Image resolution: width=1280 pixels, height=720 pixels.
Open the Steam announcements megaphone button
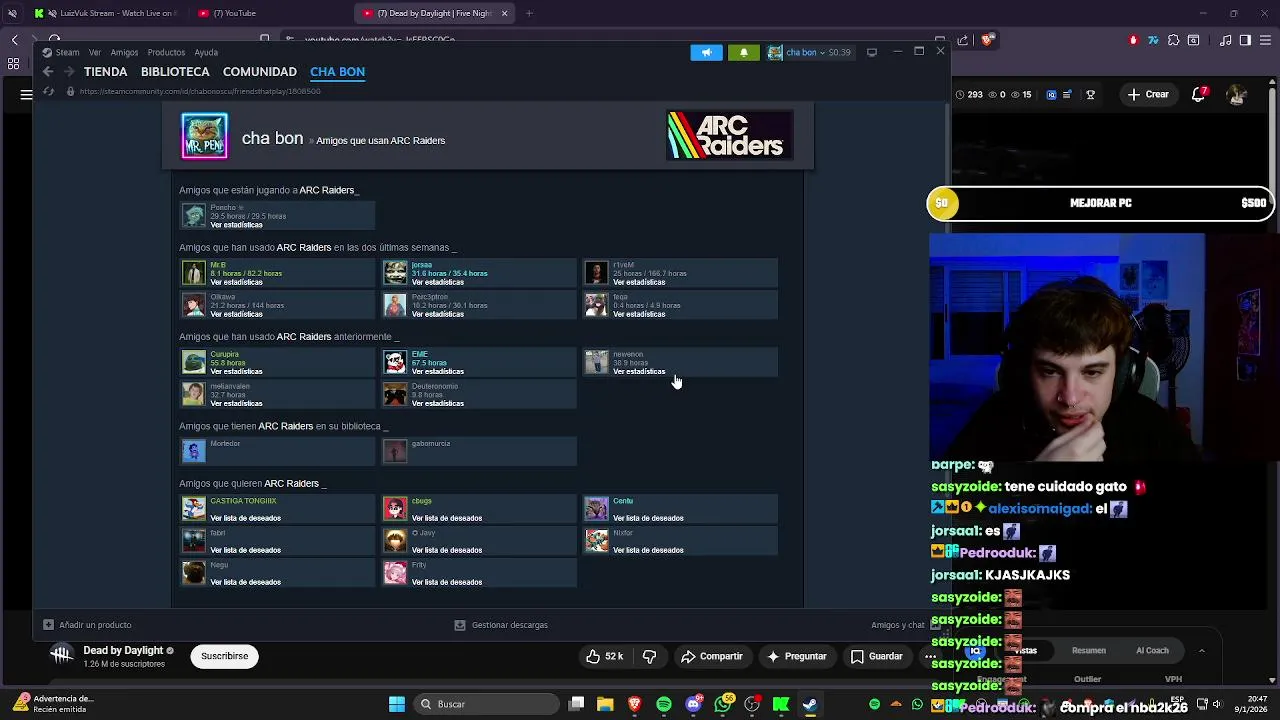706,52
